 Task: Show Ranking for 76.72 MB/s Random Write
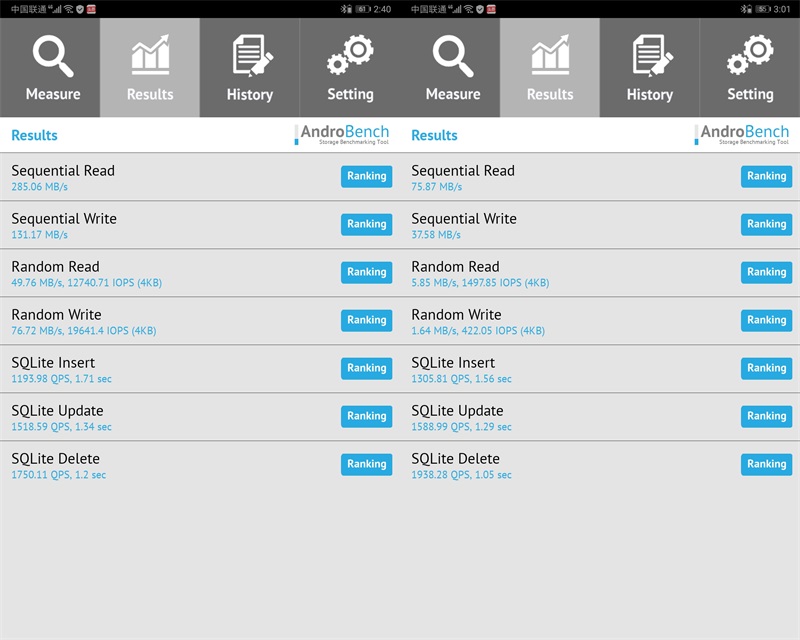pyautogui.click(x=366, y=320)
